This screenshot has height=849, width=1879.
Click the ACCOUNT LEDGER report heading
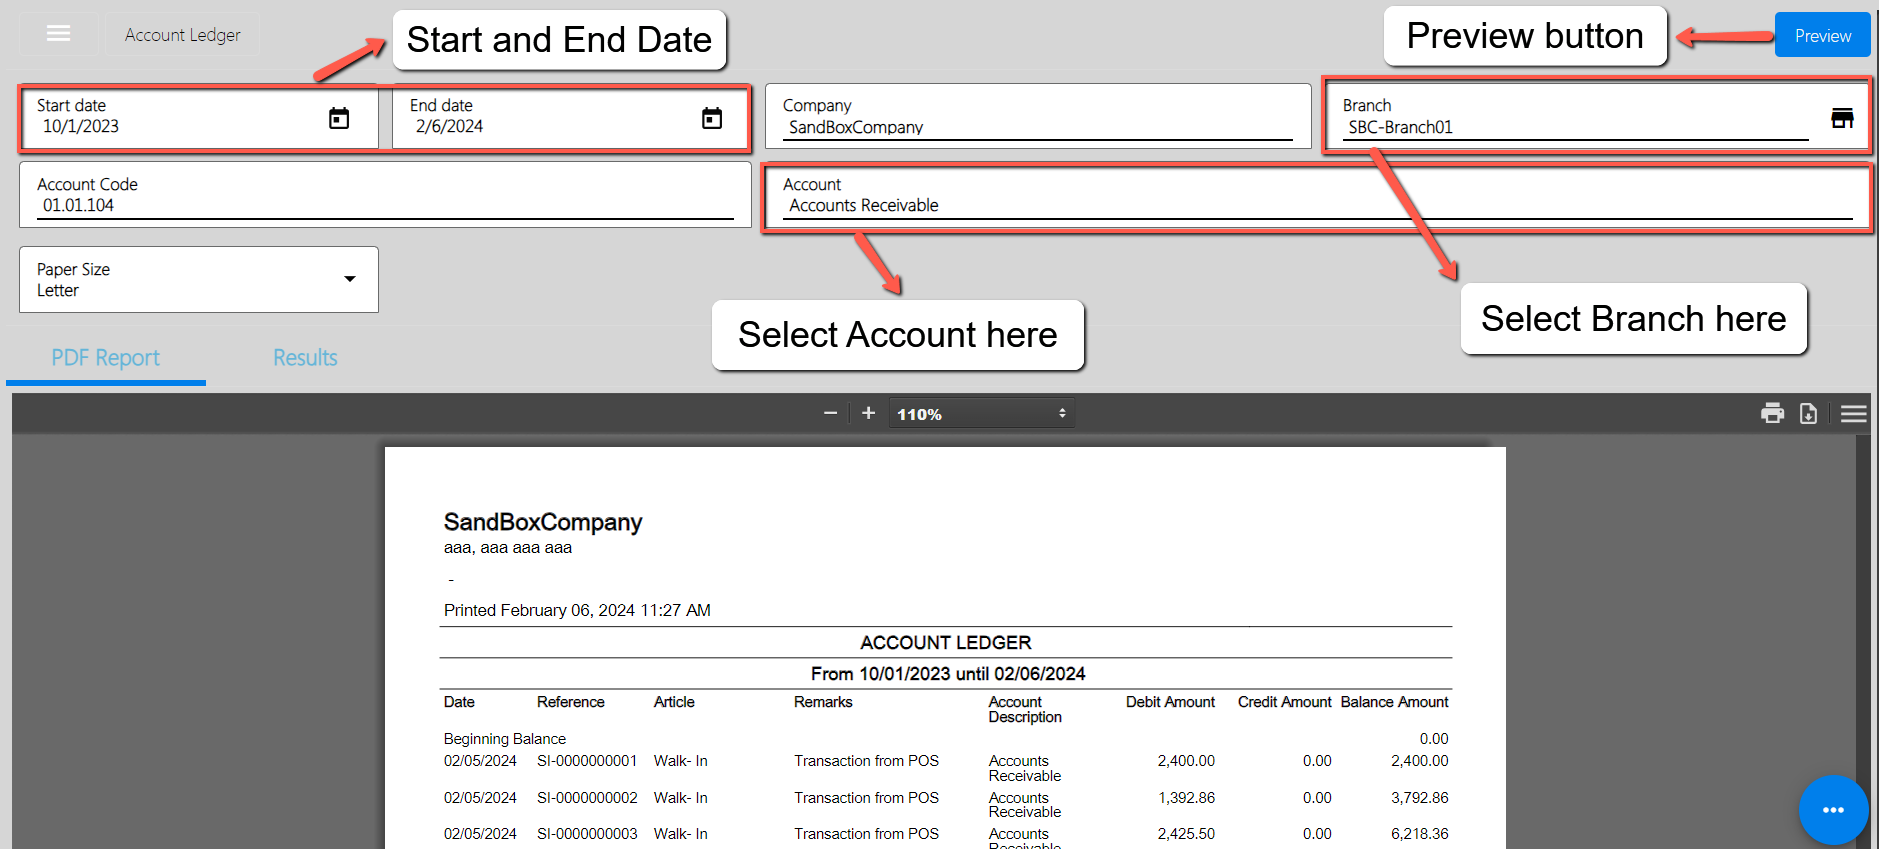click(x=946, y=643)
